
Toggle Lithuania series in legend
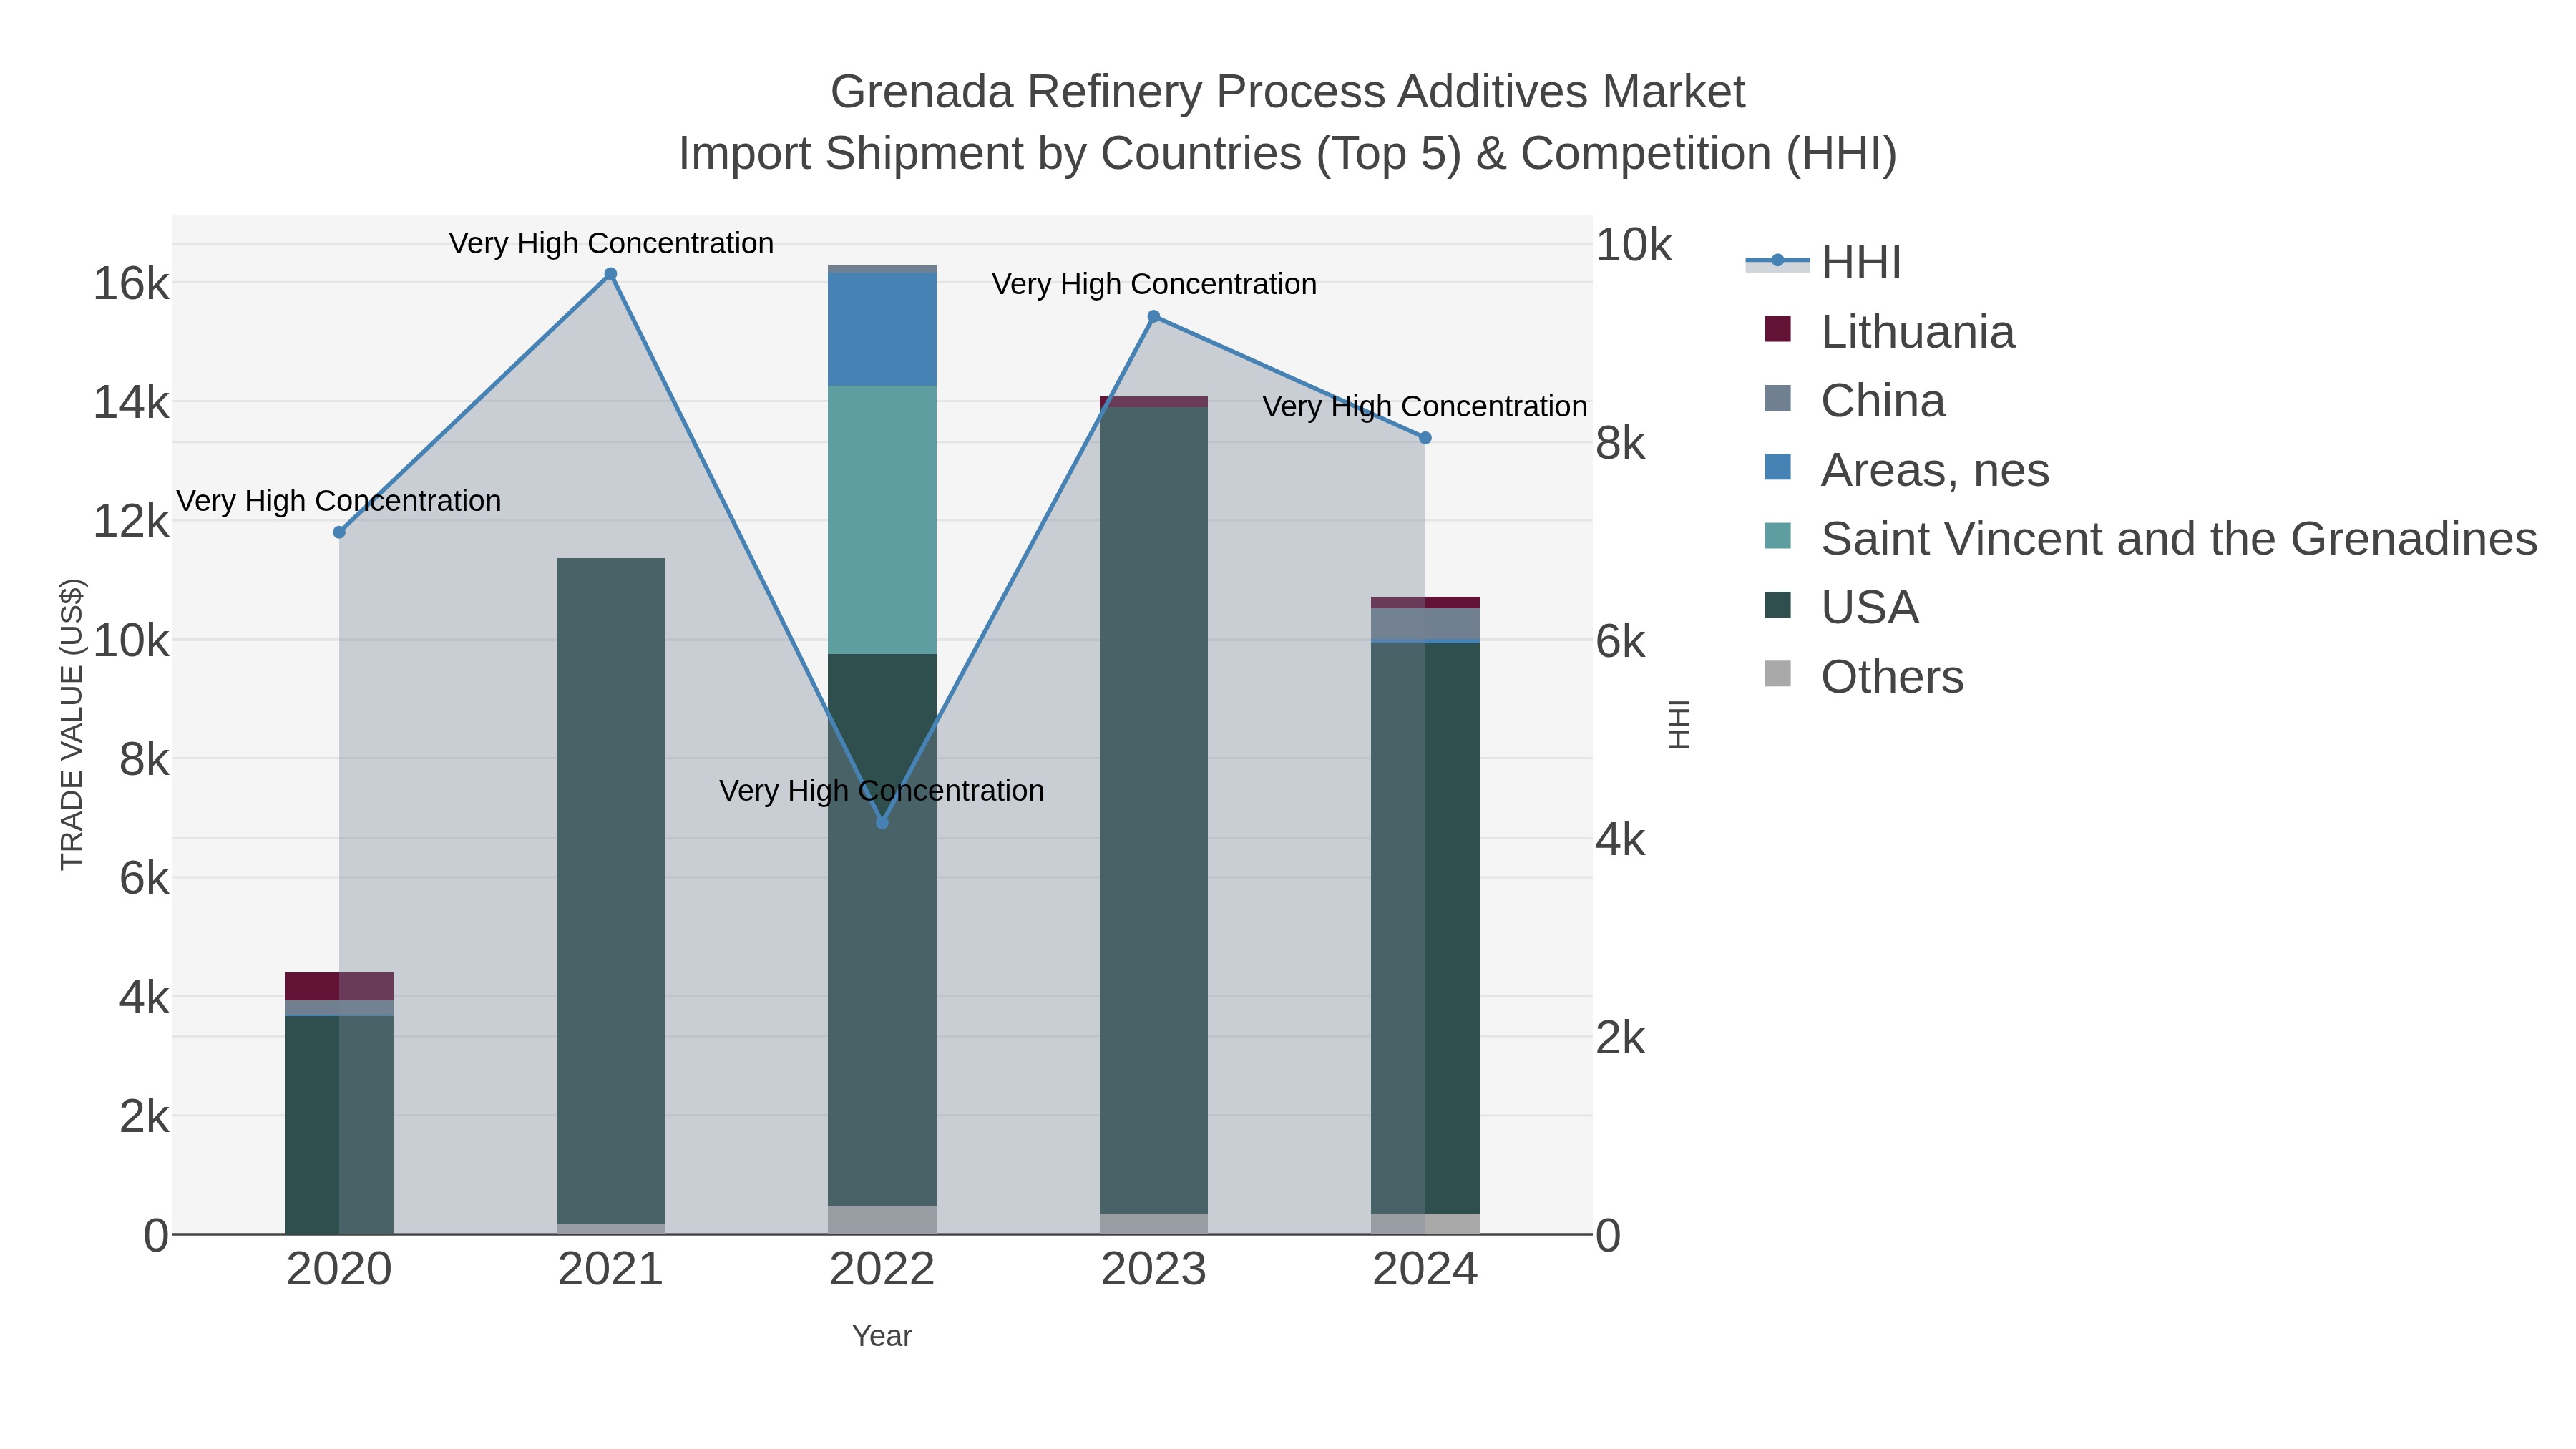1890,331
